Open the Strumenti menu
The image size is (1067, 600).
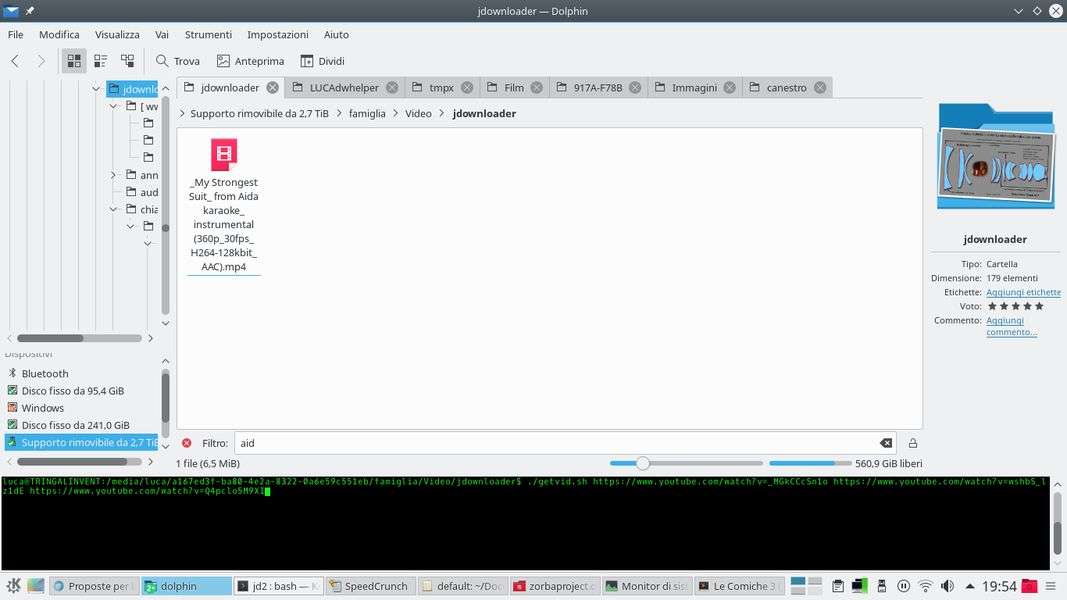[208, 34]
